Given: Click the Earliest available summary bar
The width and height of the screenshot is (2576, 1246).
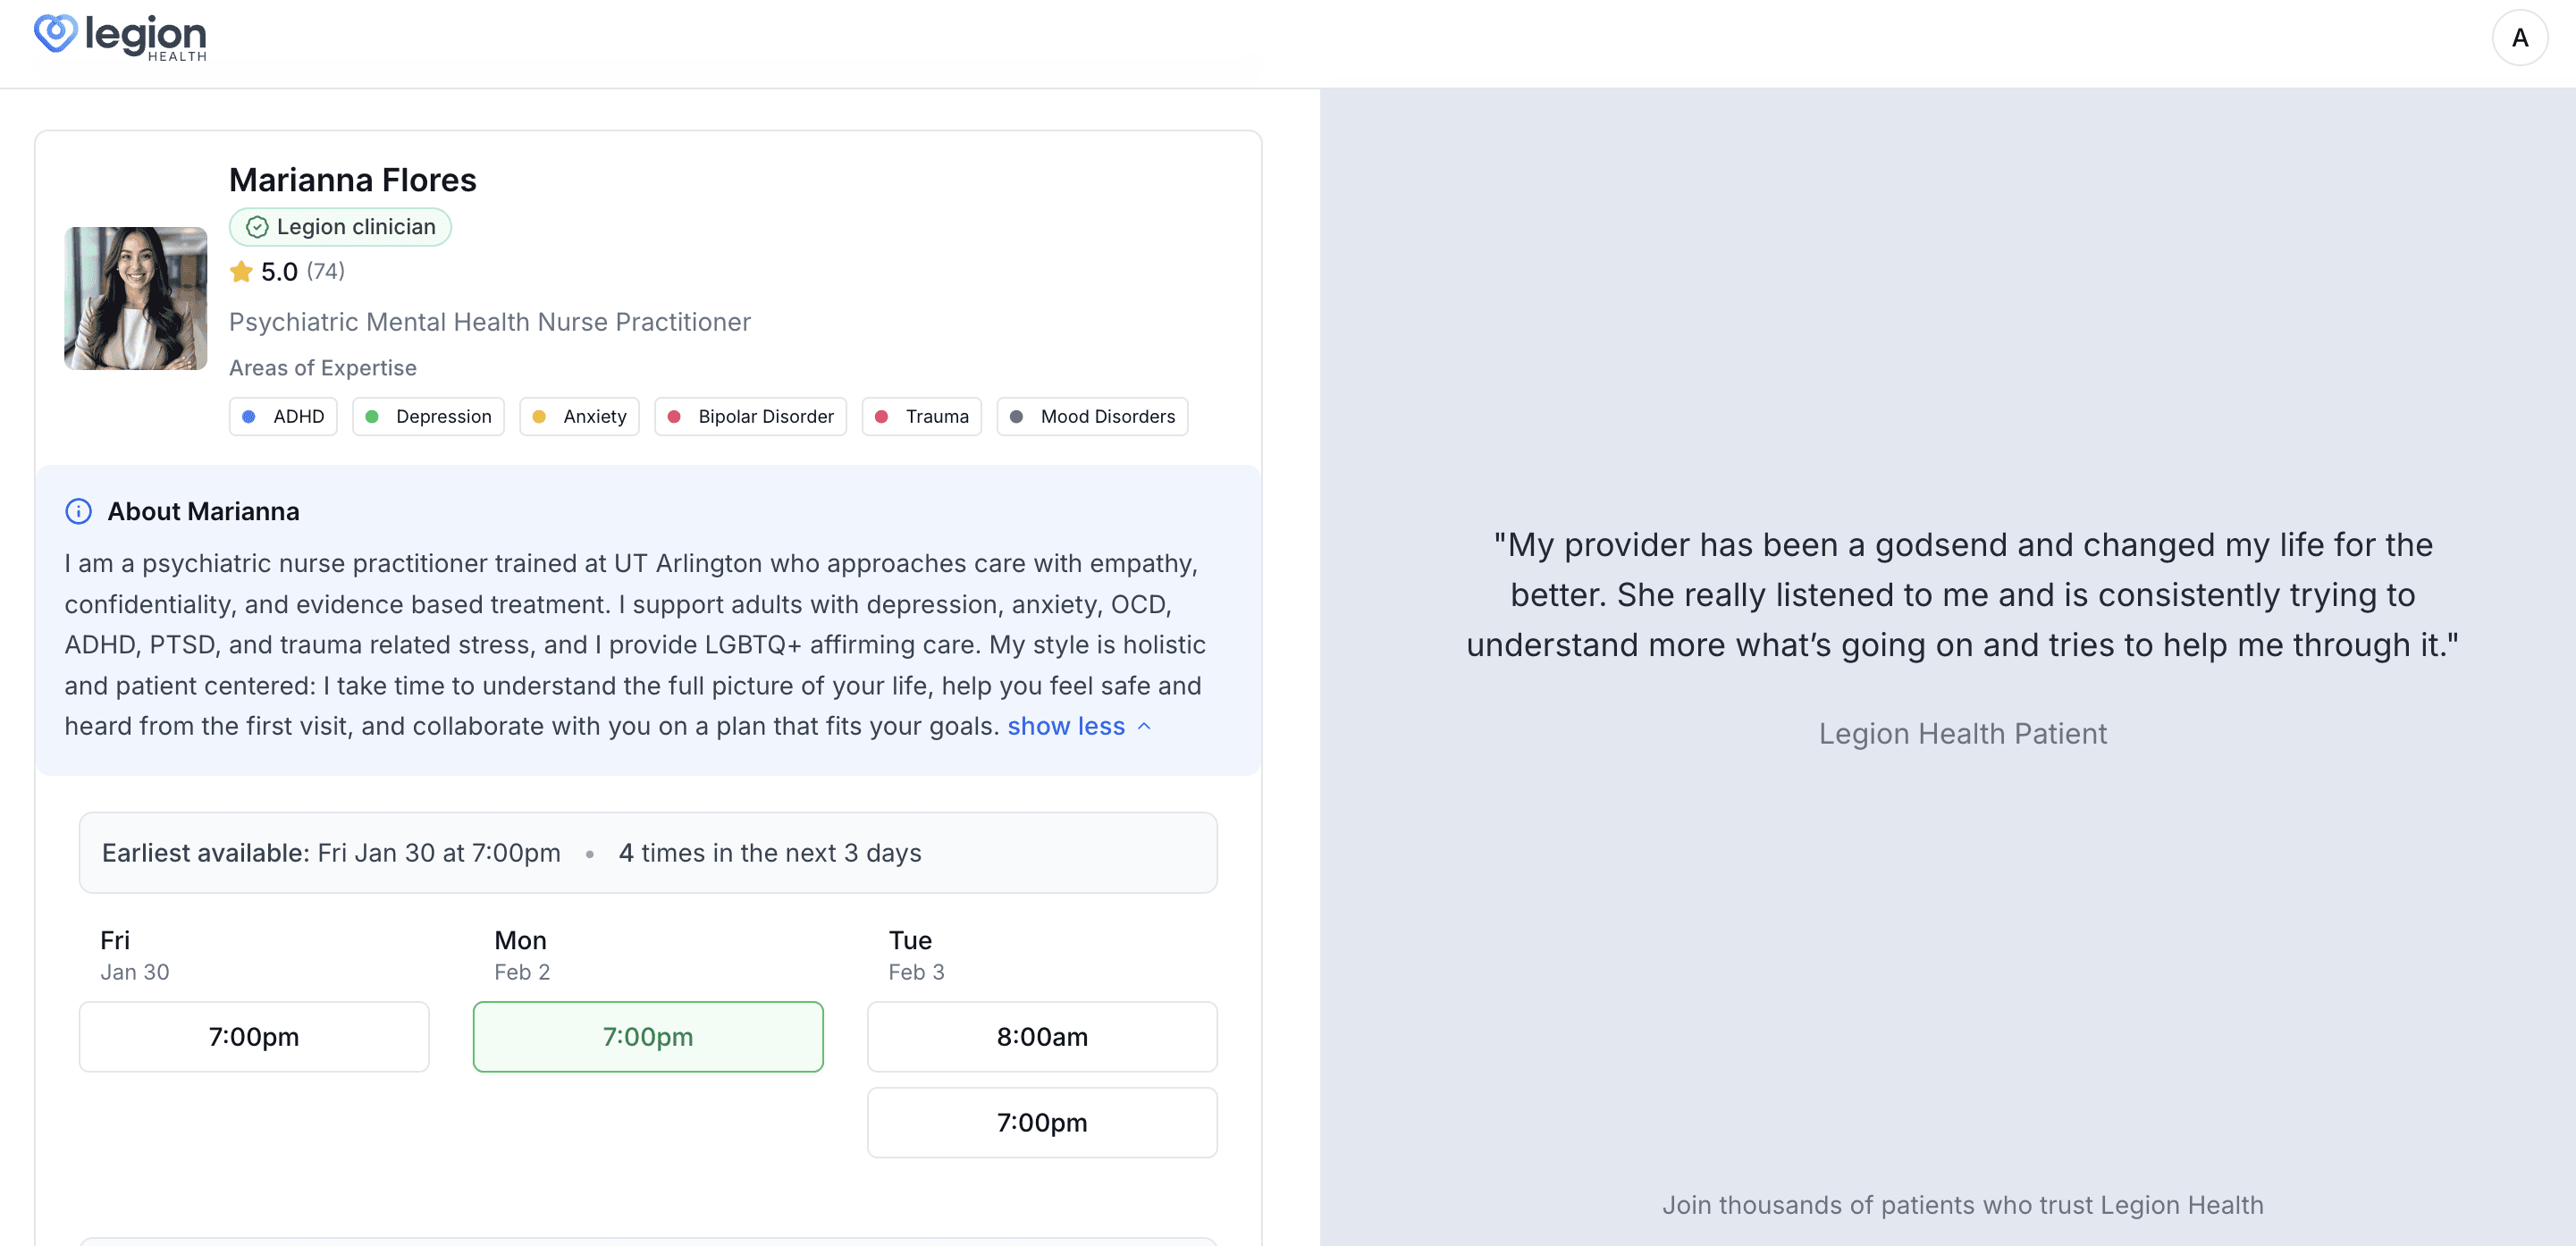Looking at the screenshot, I should [x=648, y=852].
